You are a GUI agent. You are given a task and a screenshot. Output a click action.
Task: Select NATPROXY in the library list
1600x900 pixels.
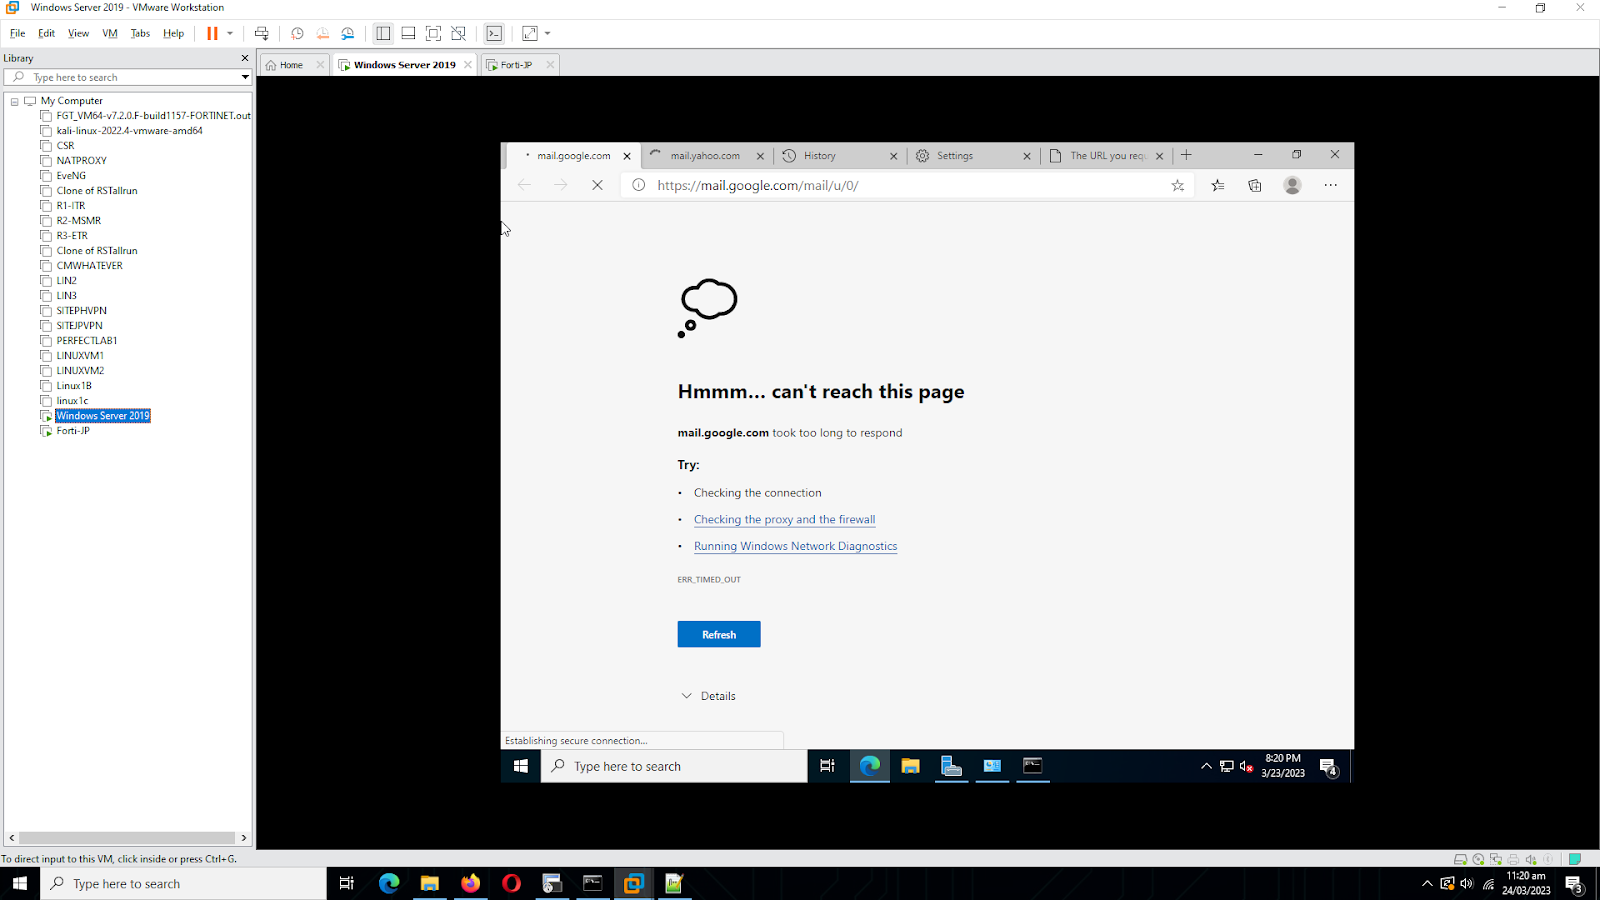tap(81, 160)
